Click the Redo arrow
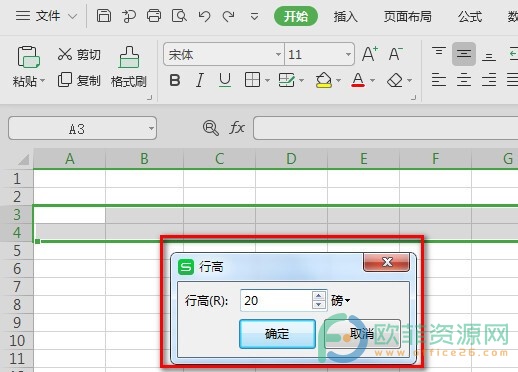This screenshot has height=372, width=518. tap(228, 16)
